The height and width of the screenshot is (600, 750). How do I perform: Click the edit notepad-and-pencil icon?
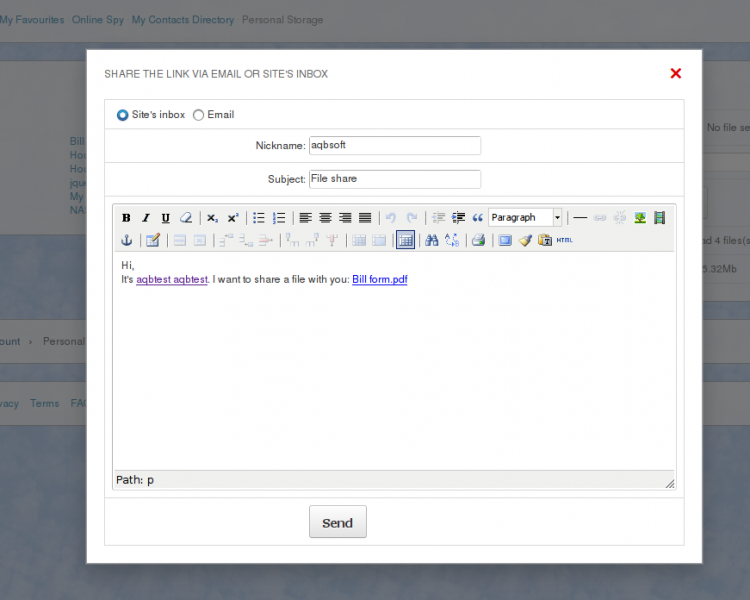click(153, 240)
